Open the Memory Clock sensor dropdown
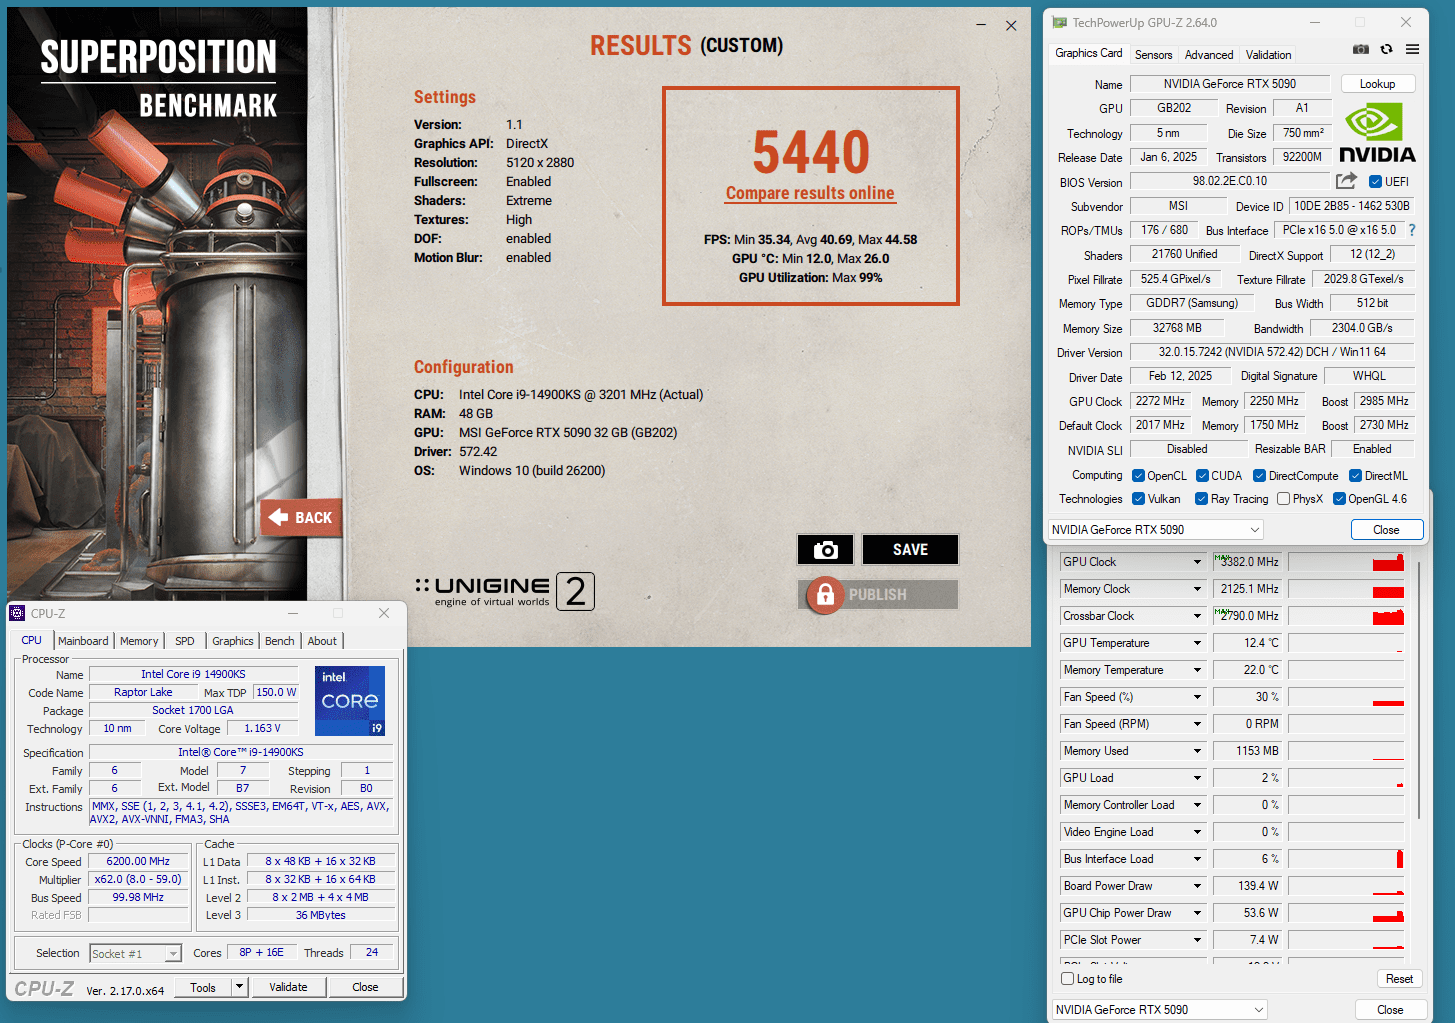Image resolution: width=1455 pixels, height=1023 pixels. [x=1197, y=589]
